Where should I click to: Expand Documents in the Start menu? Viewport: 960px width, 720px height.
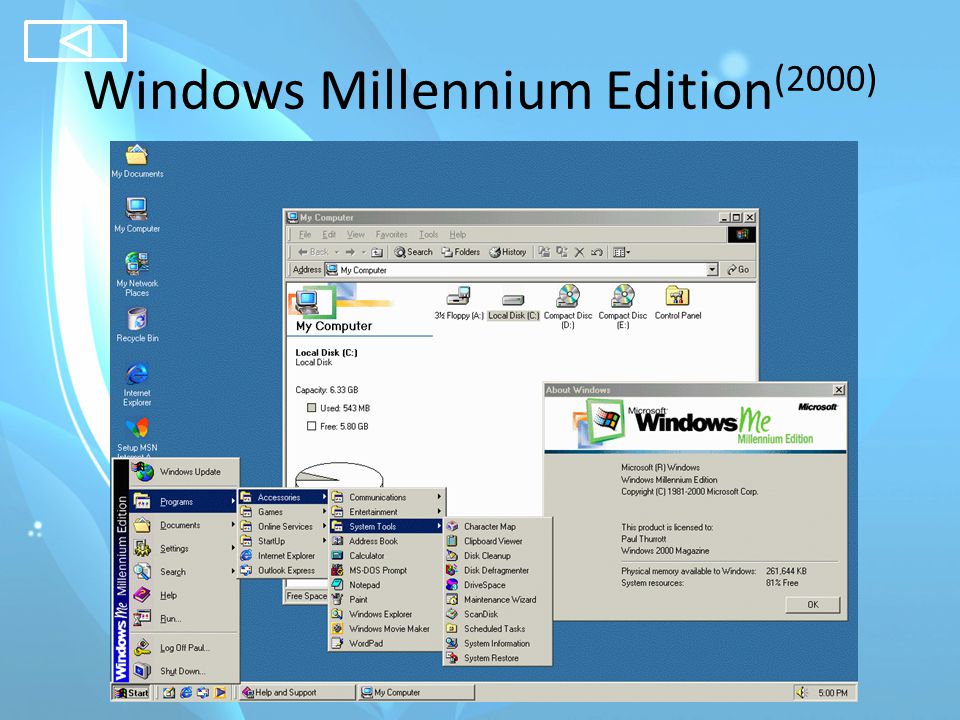(x=184, y=525)
